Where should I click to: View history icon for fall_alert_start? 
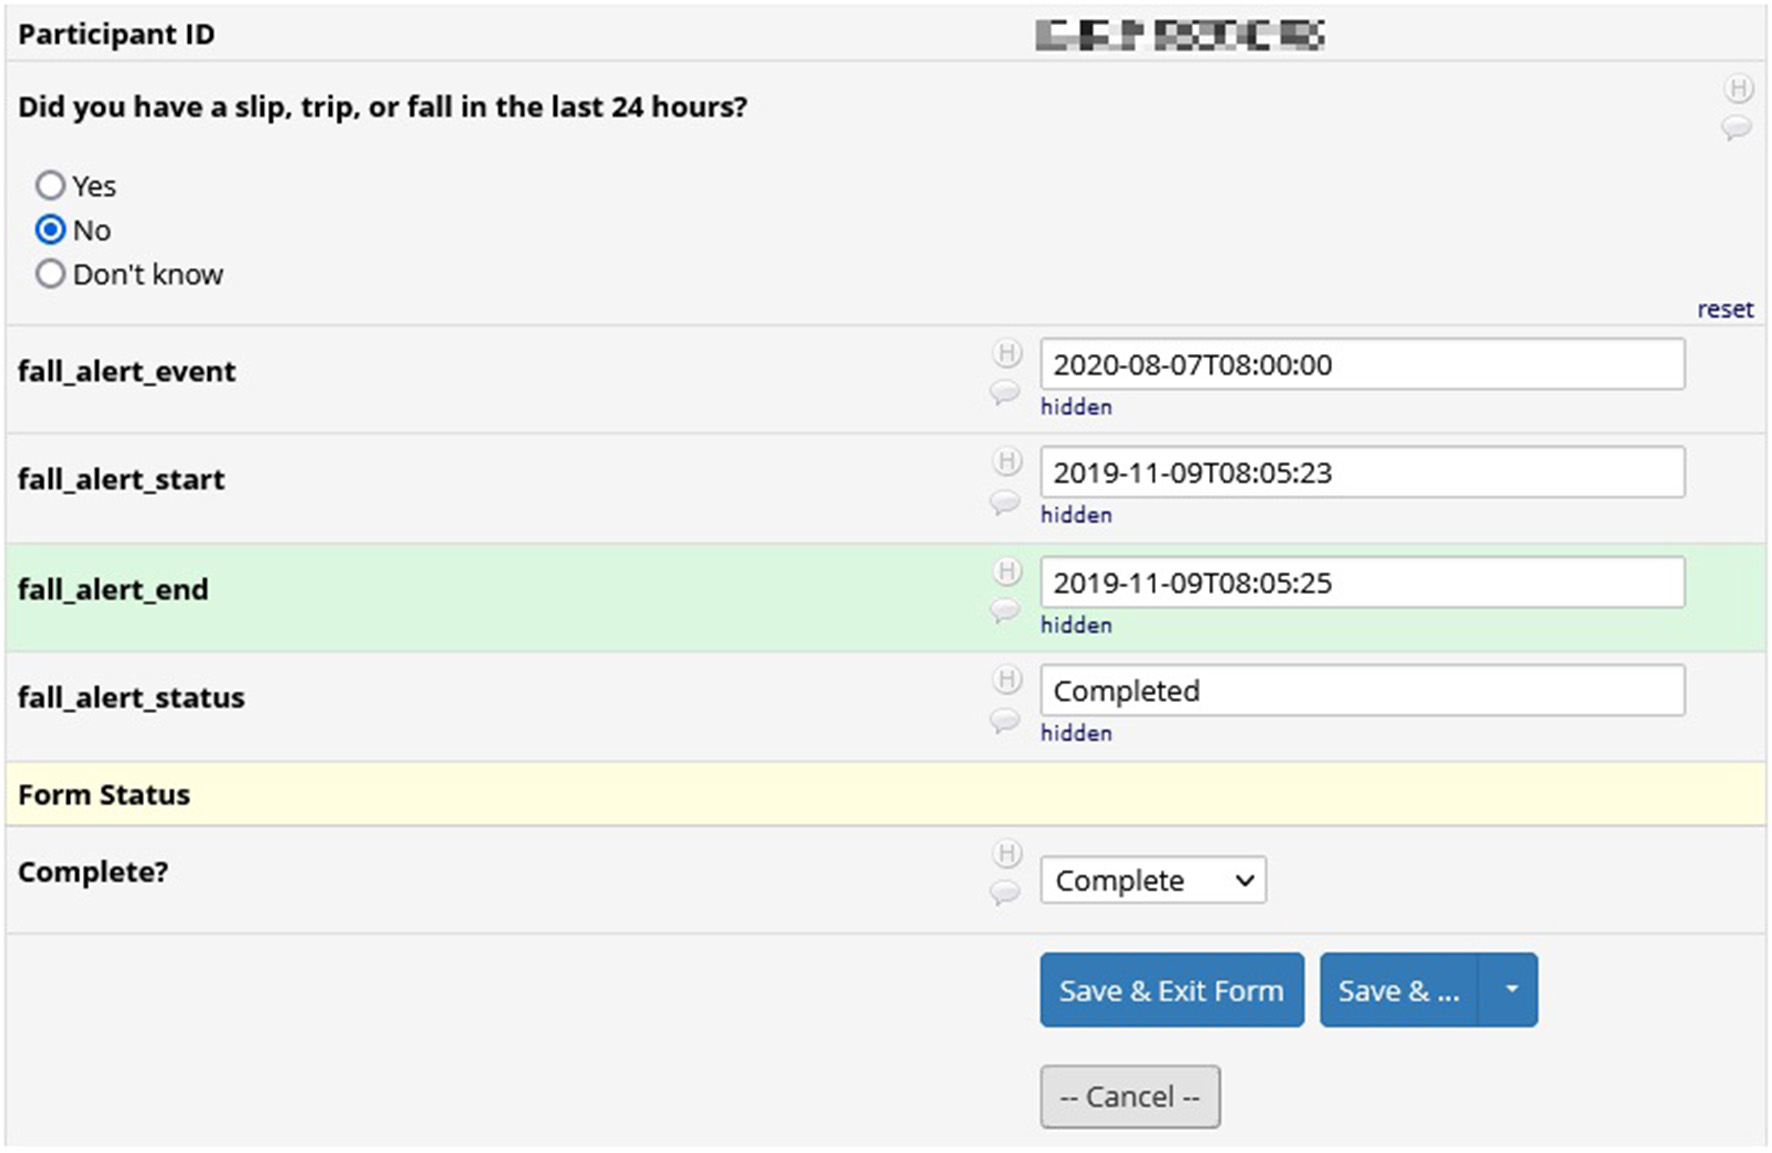tap(1007, 461)
